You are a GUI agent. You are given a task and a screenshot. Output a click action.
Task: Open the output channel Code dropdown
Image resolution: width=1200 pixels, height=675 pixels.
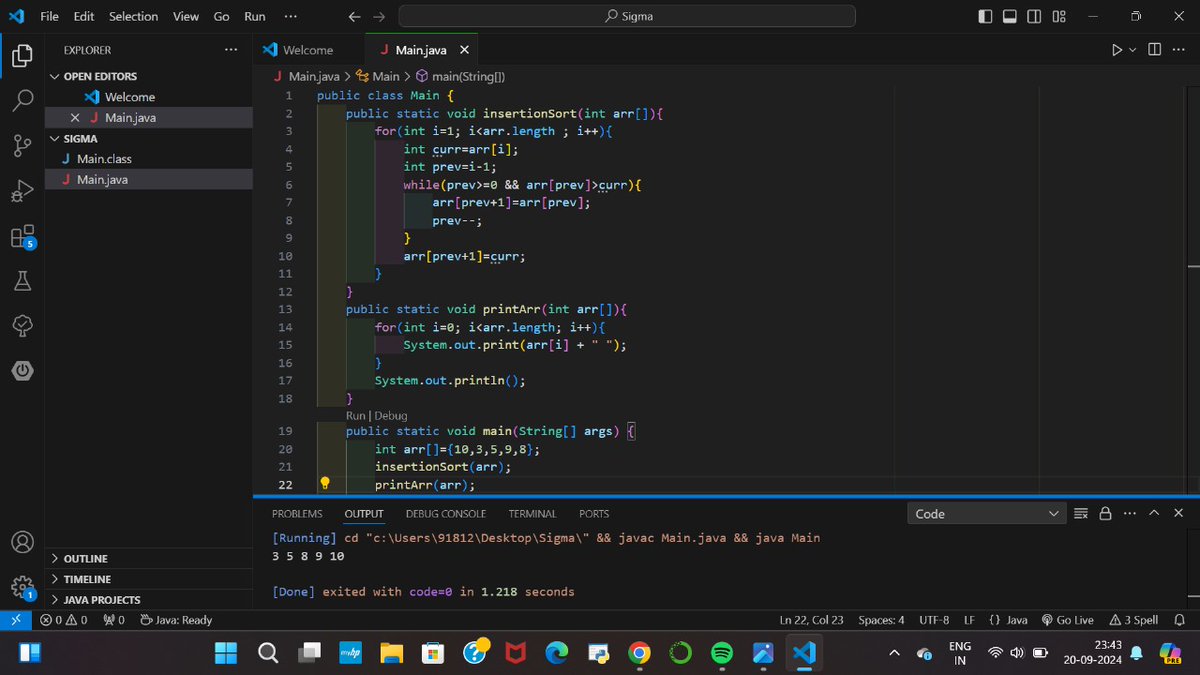[x=987, y=513]
